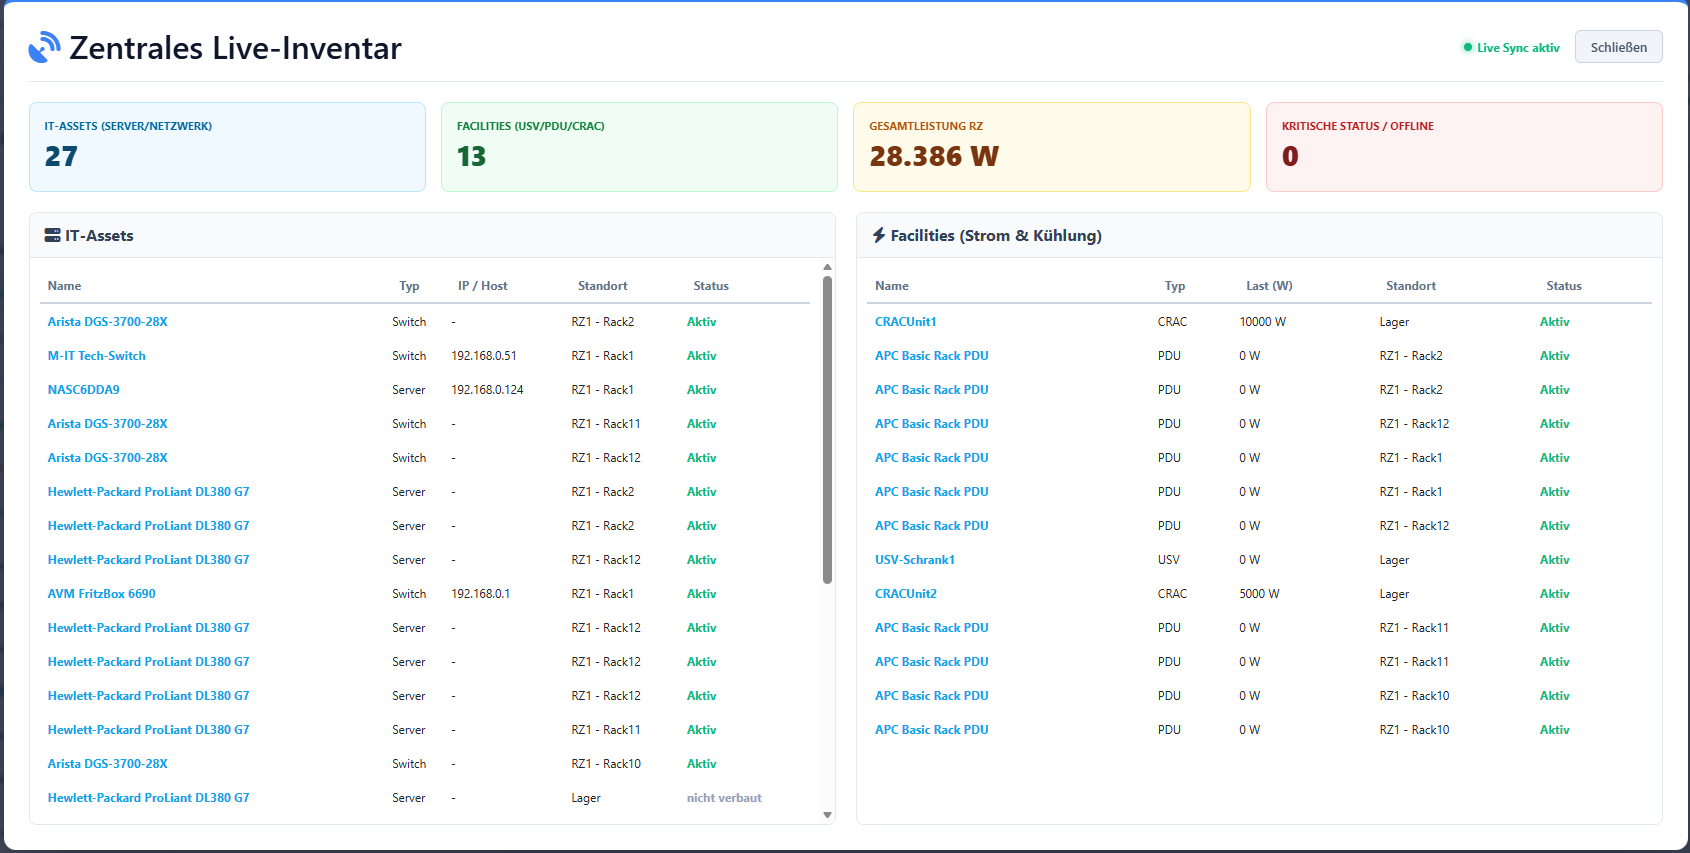Click the 'nicht verbaut' status text
The image size is (1690, 853).
click(x=724, y=798)
